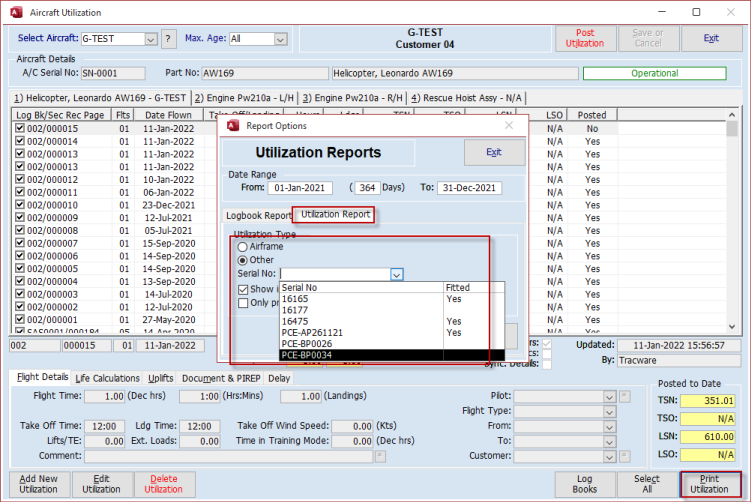Switch to Rescue Hoist Assy - N/A tab

tap(467, 98)
